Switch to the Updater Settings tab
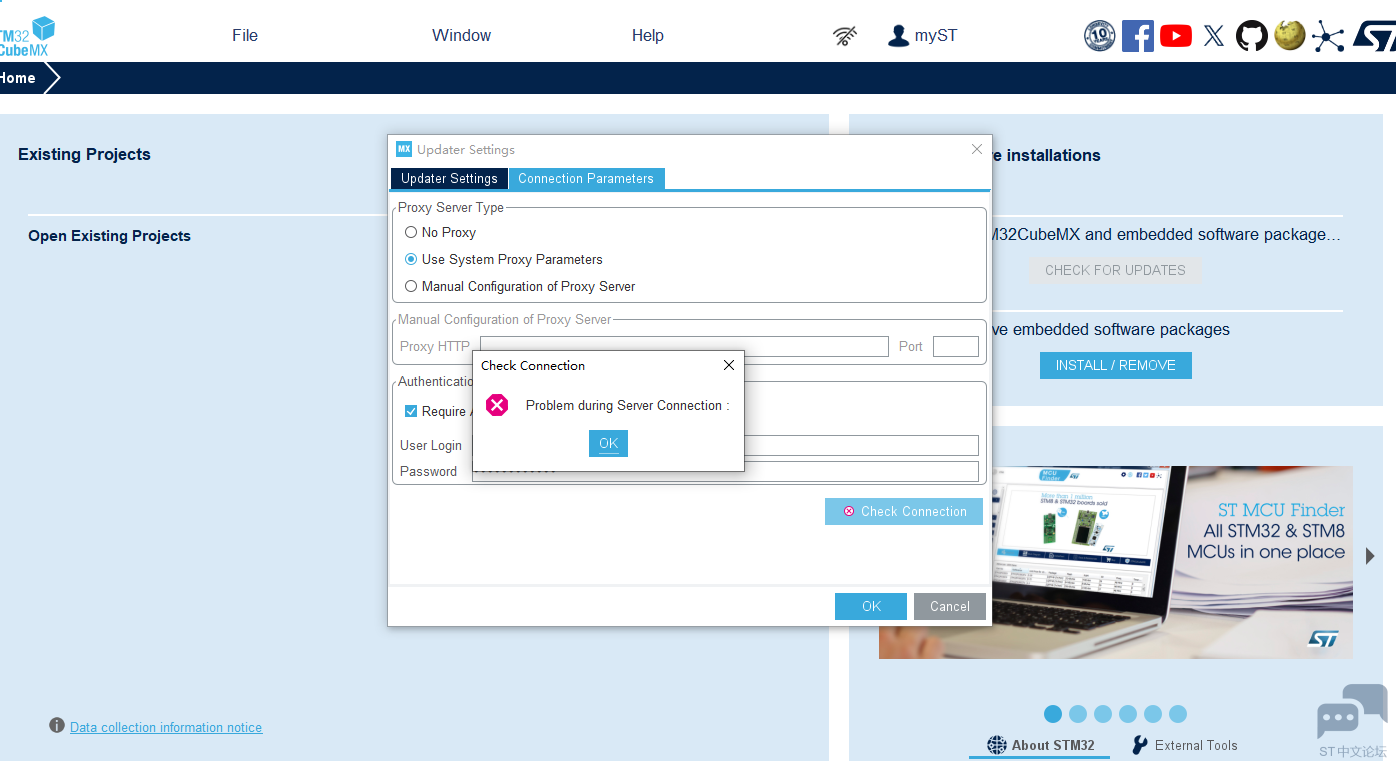Viewport: 1396px width, 767px height. (449, 178)
